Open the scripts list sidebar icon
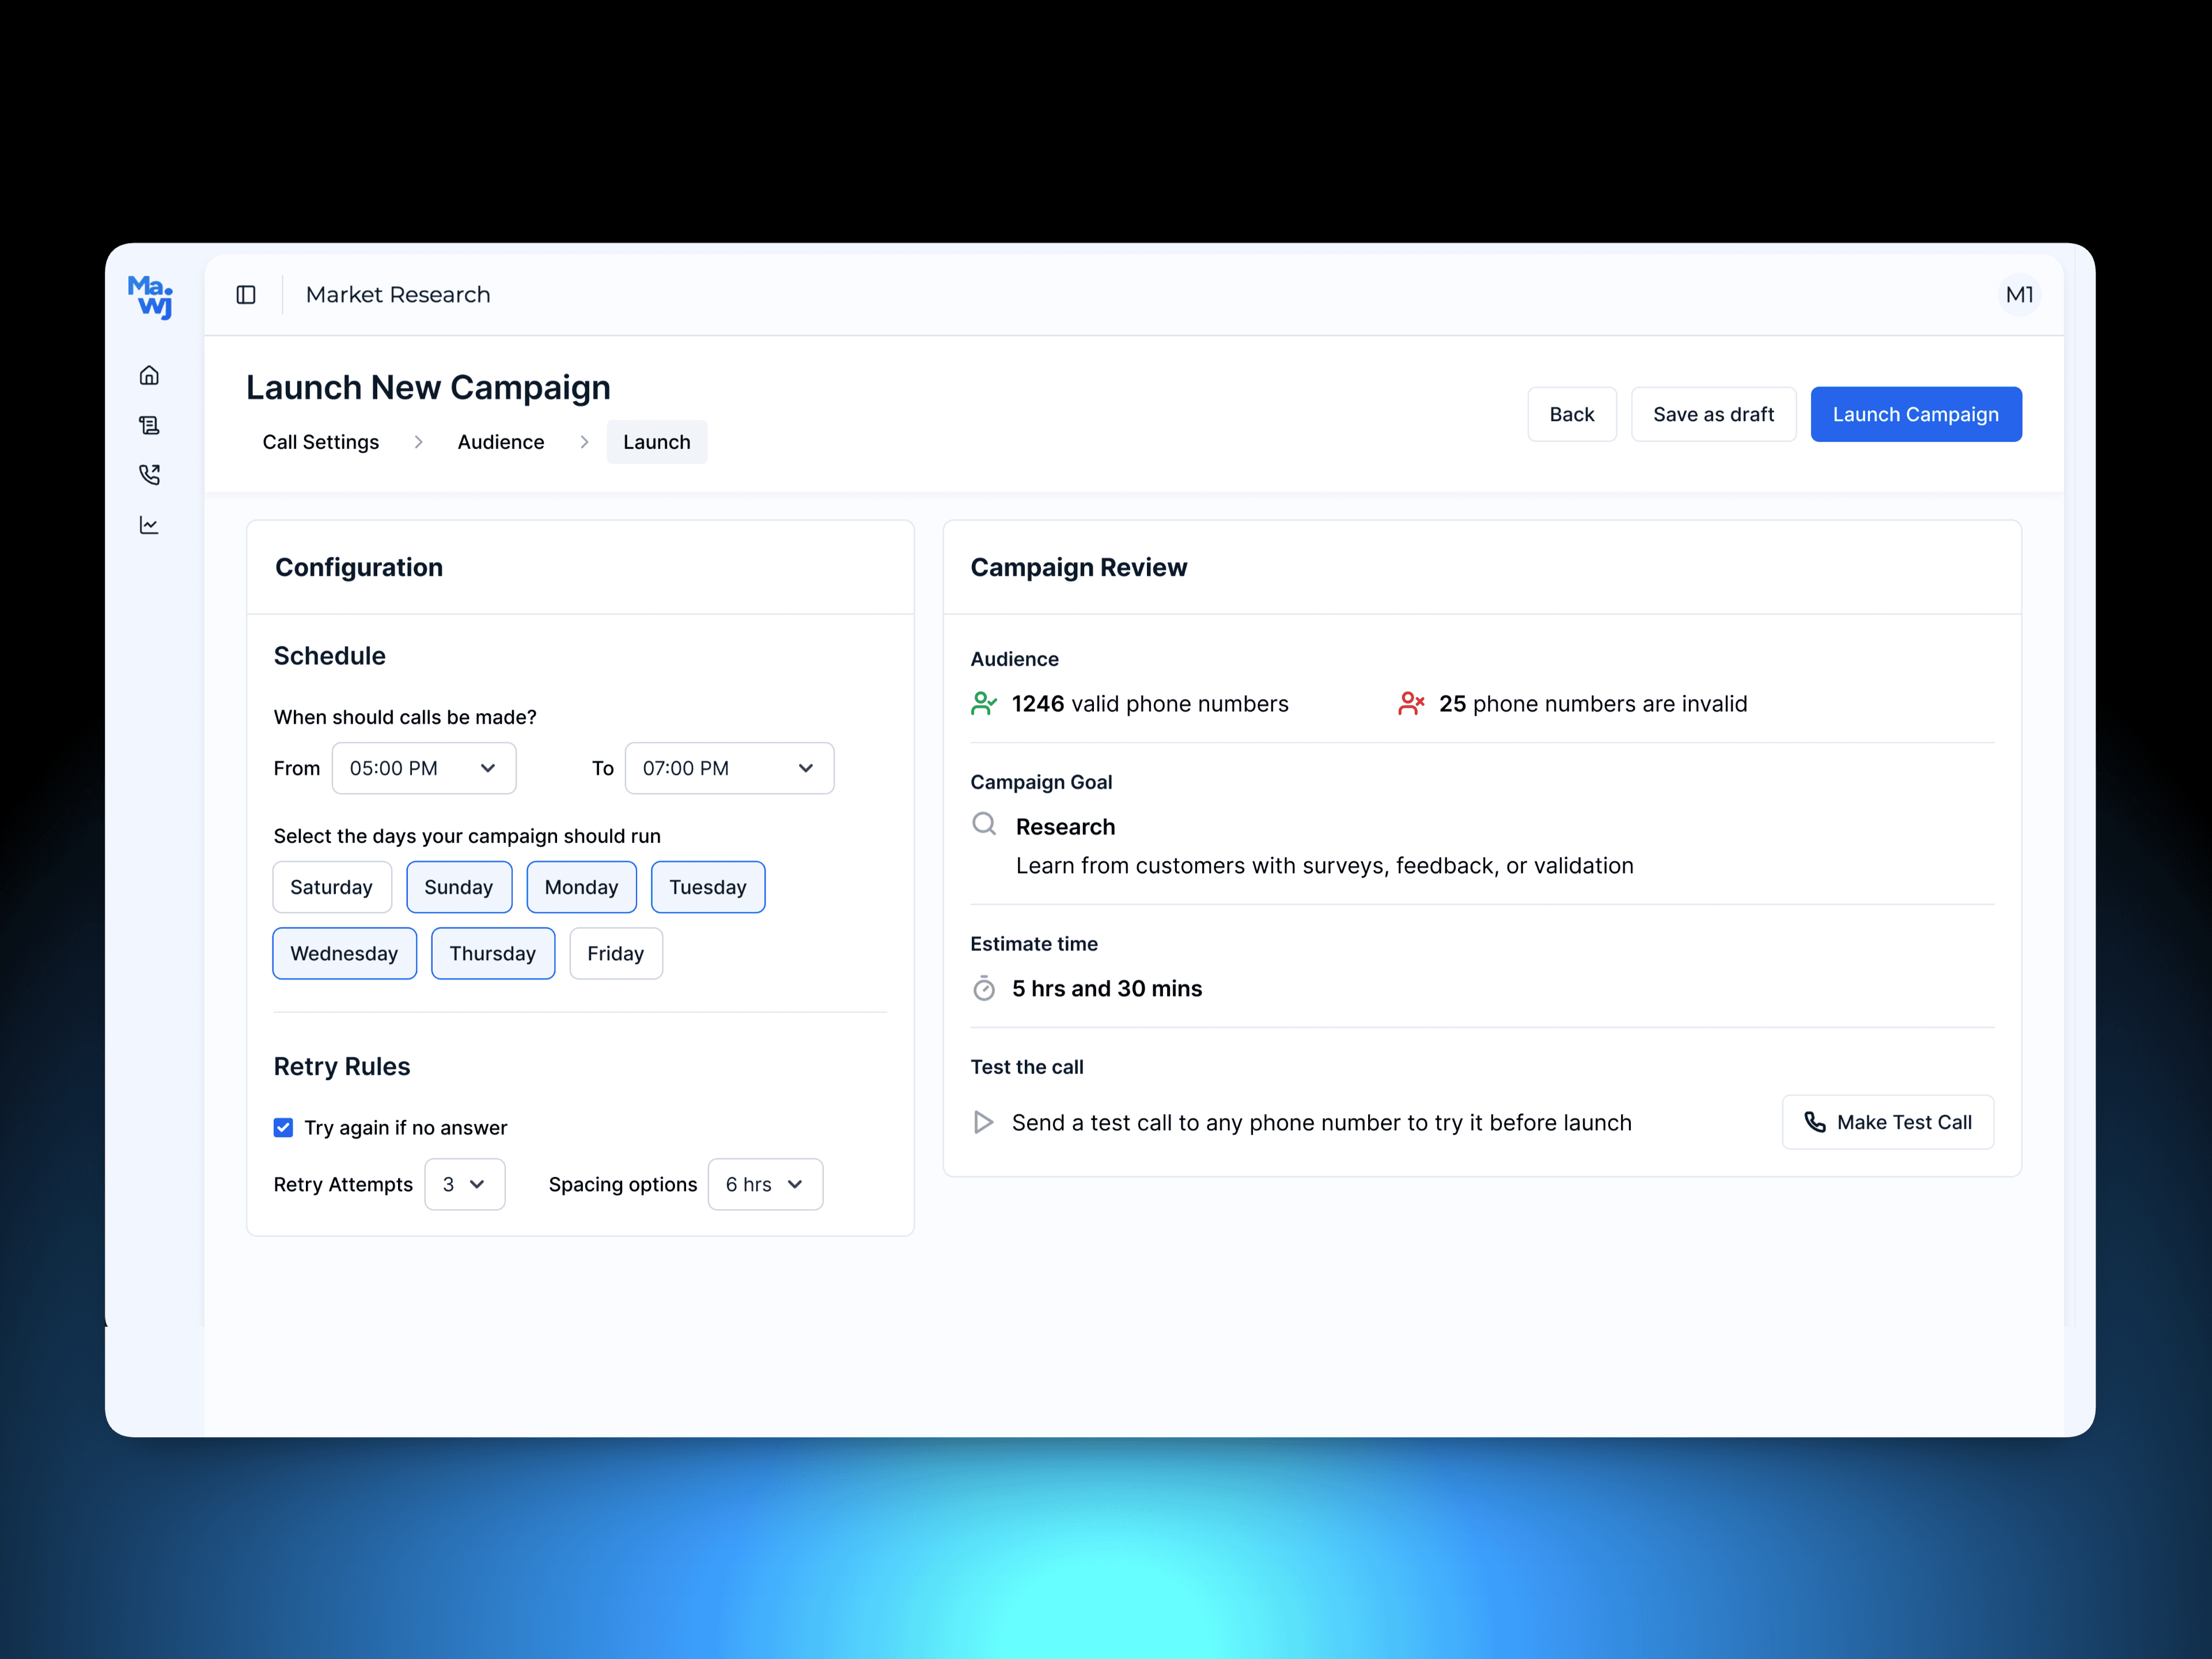This screenshot has height=1659, width=2212. (149, 425)
